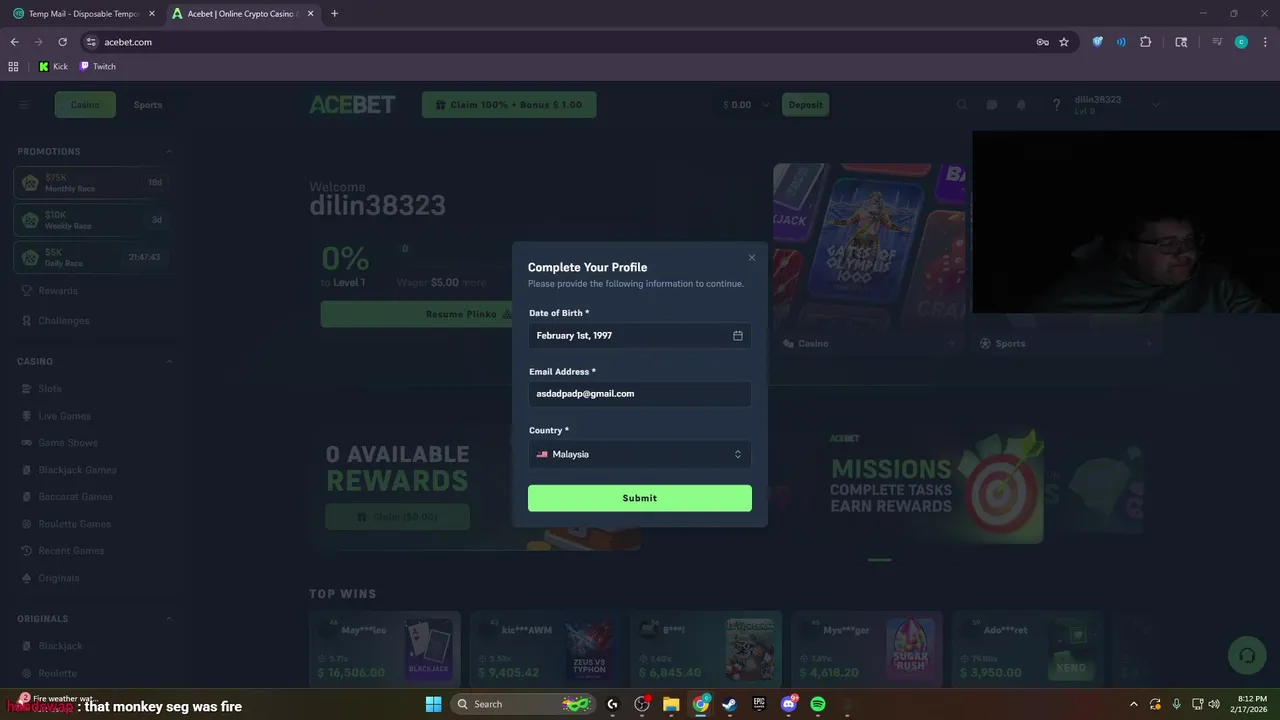This screenshot has height=720, width=1280.
Task: Open the saved passwords key icon
Action: (1042, 42)
